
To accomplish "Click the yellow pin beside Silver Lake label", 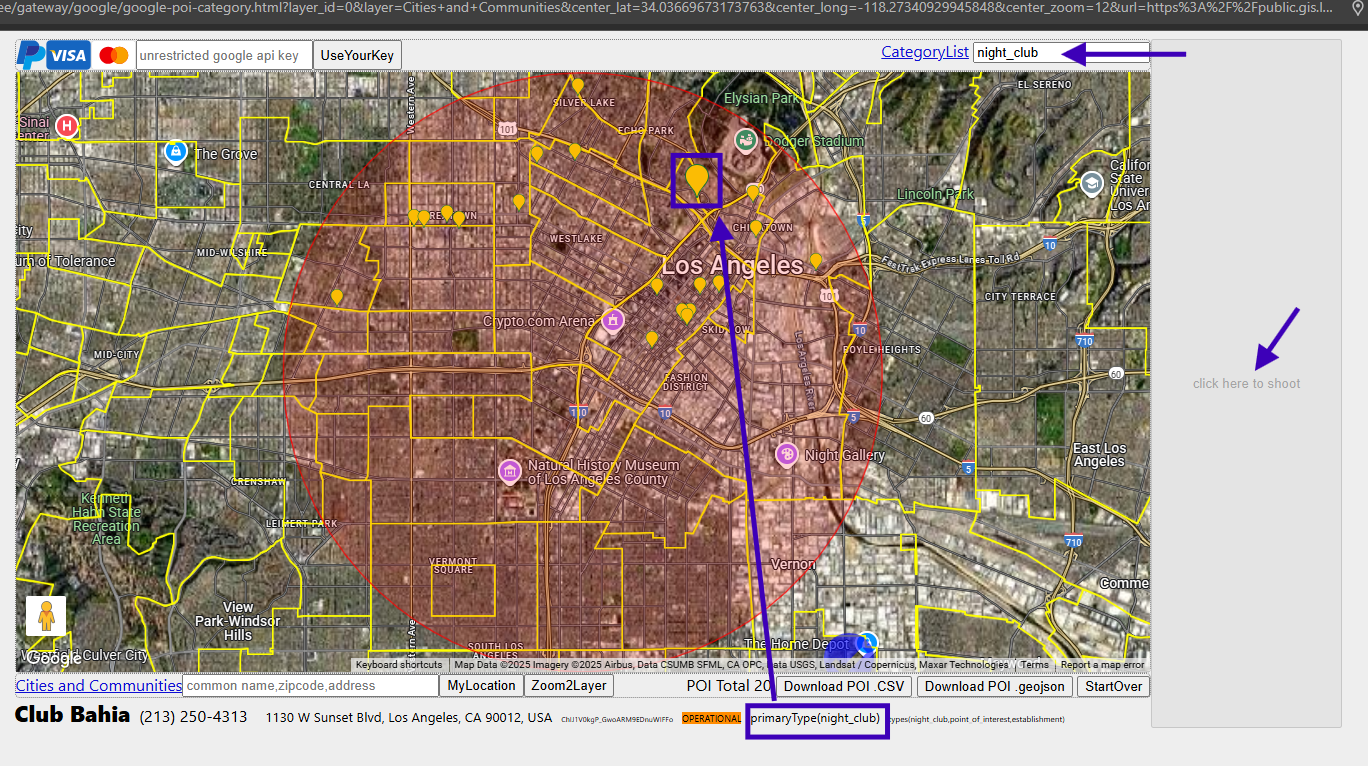I will [x=577, y=87].
